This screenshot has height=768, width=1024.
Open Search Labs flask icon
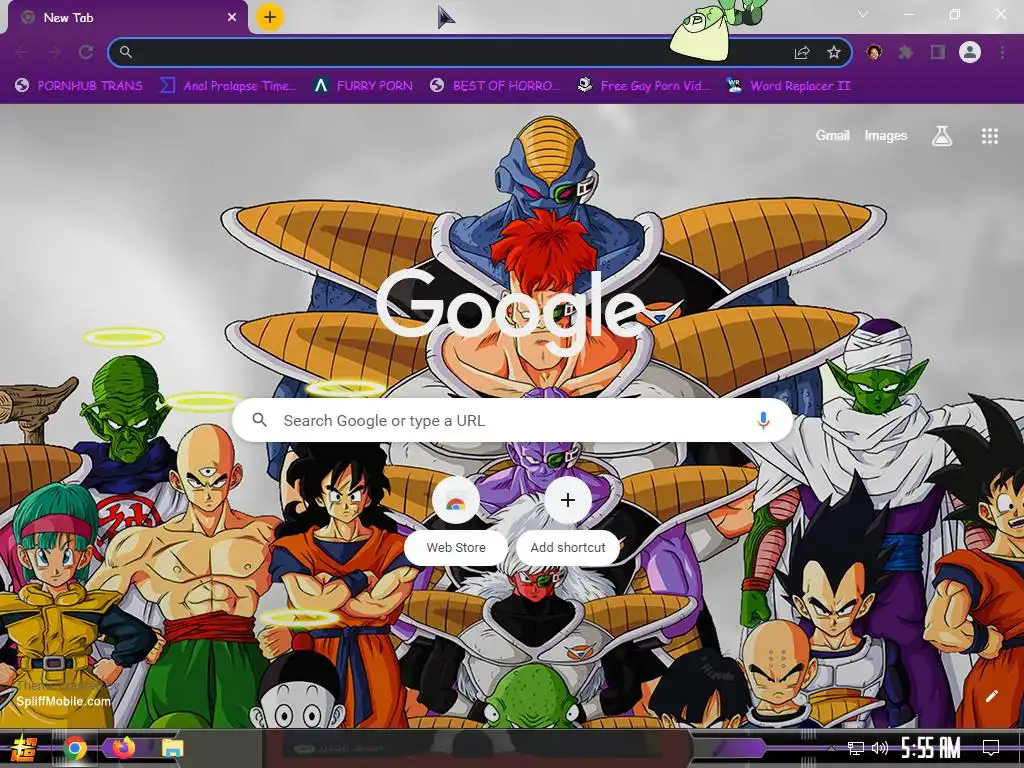click(942, 136)
